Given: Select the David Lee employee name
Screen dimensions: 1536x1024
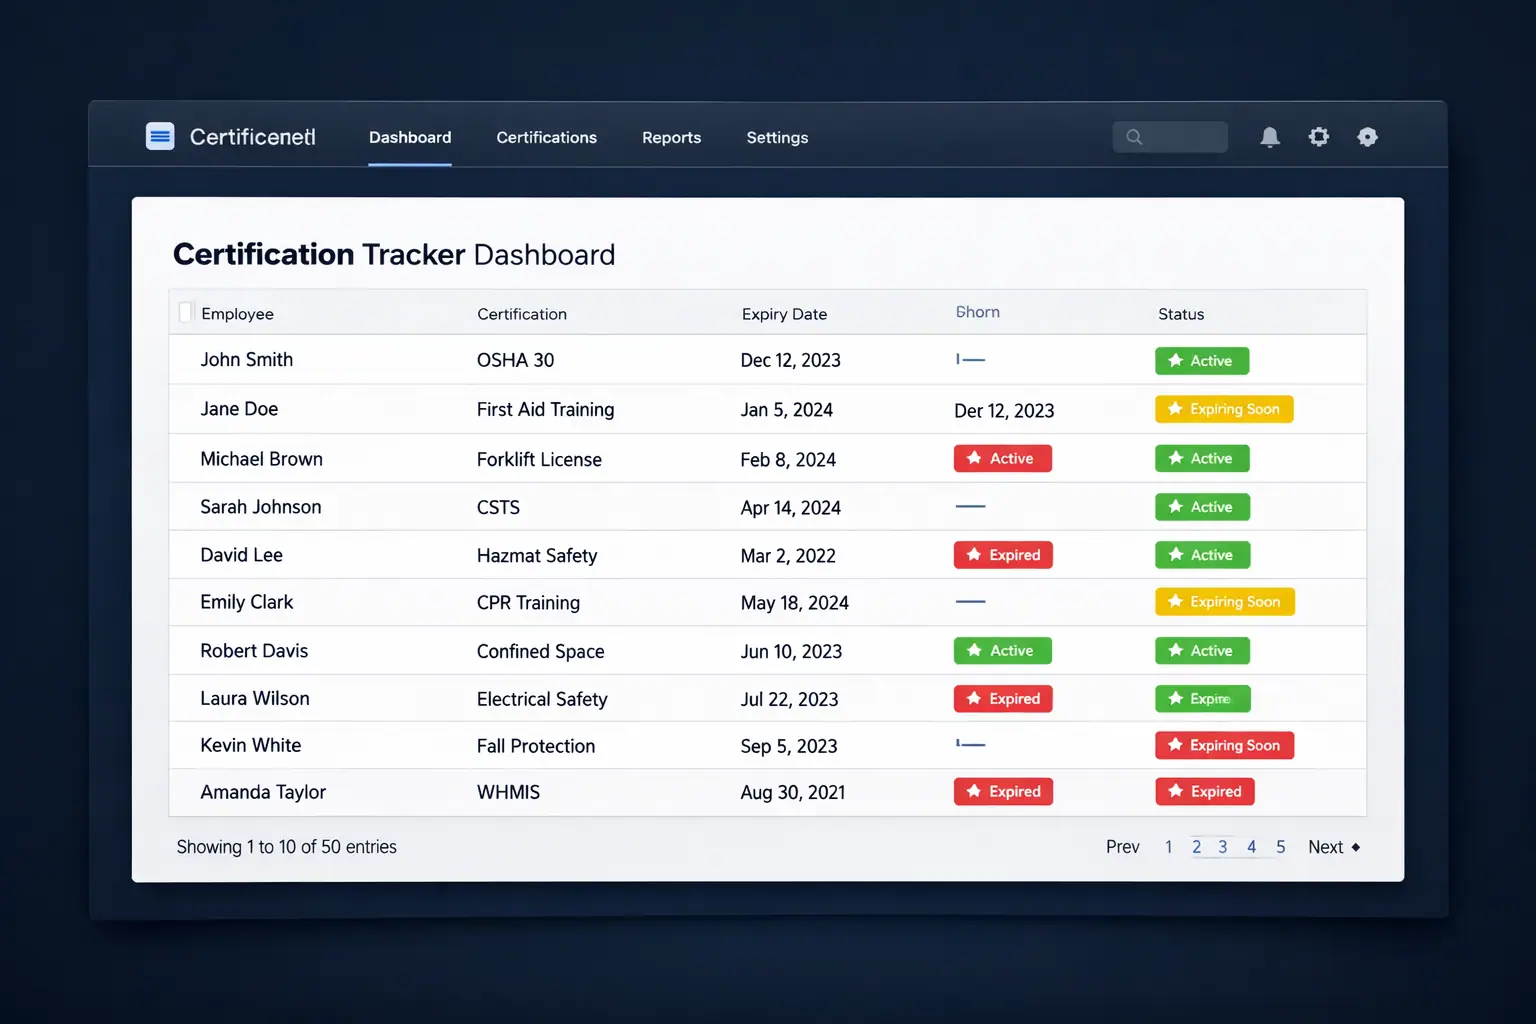Looking at the screenshot, I should pos(241,555).
